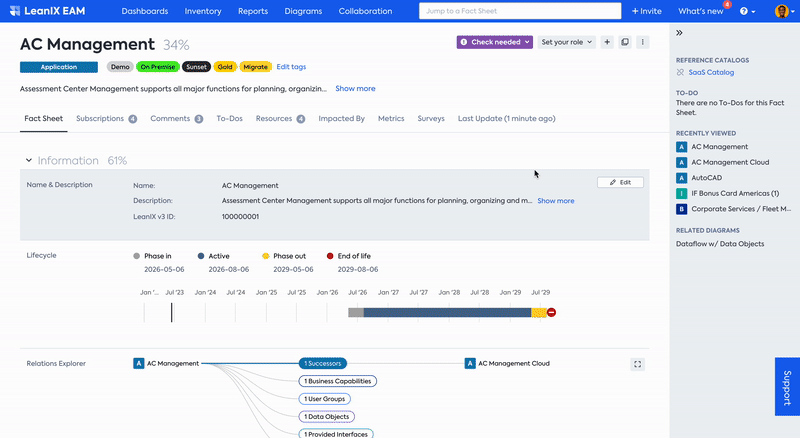The width and height of the screenshot is (800, 438).
Task: Click the Application type badge
Action: click(59, 67)
